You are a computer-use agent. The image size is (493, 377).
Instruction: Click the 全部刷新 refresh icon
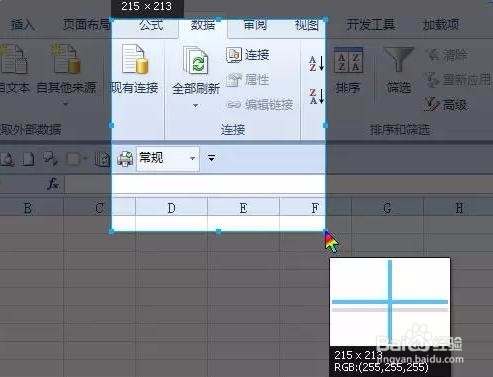pyautogui.click(x=196, y=60)
